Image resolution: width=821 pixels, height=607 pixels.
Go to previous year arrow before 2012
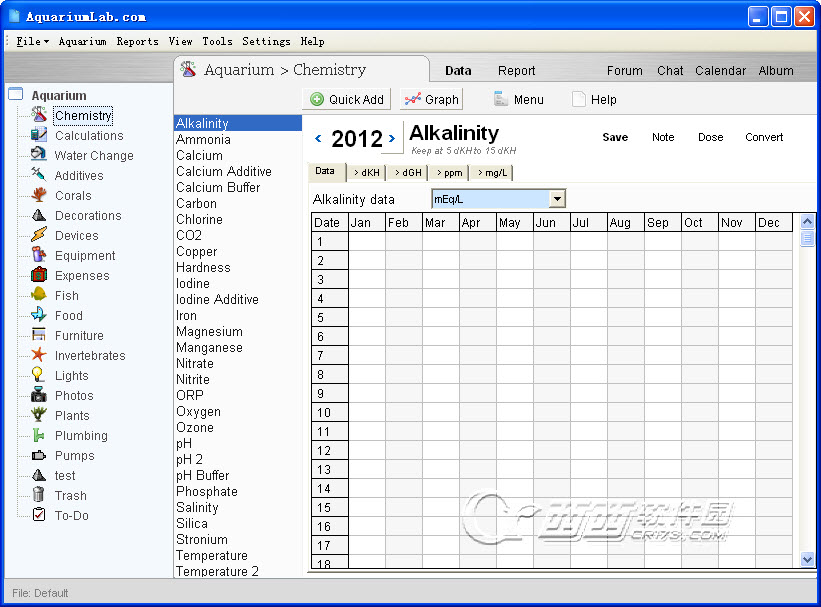(319, 138)
